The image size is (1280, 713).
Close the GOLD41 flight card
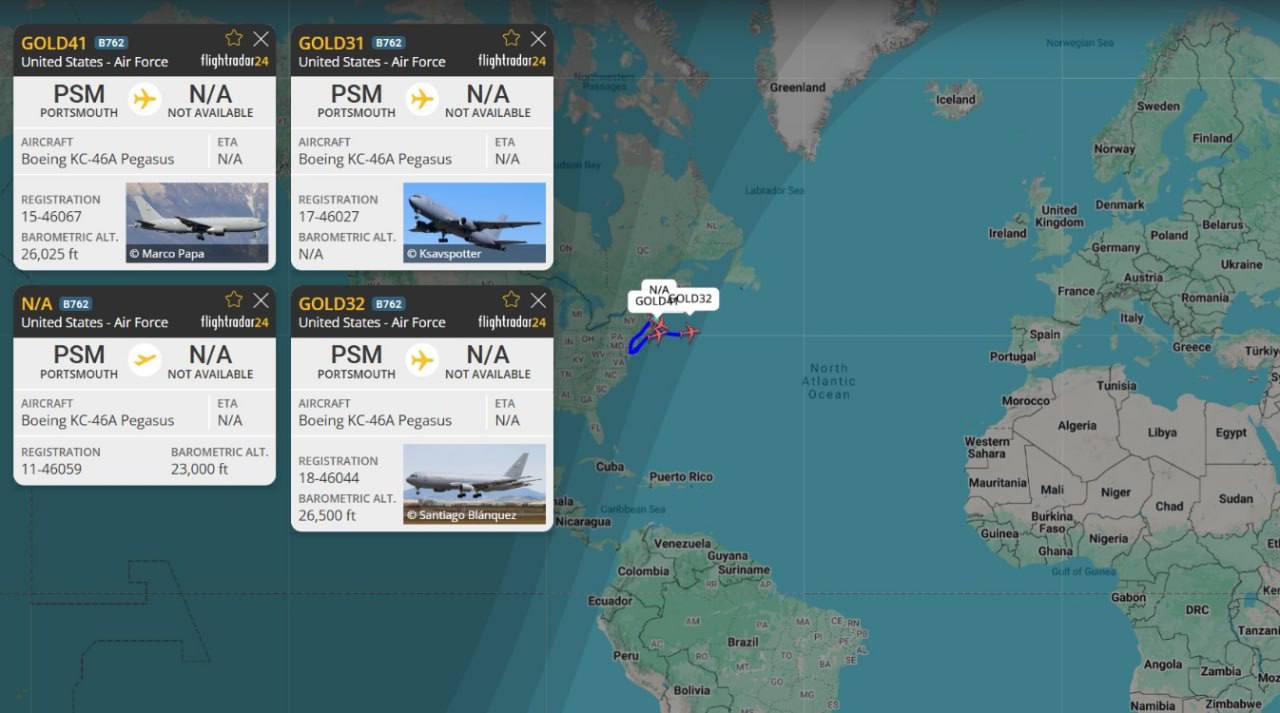tap(261, 38)
